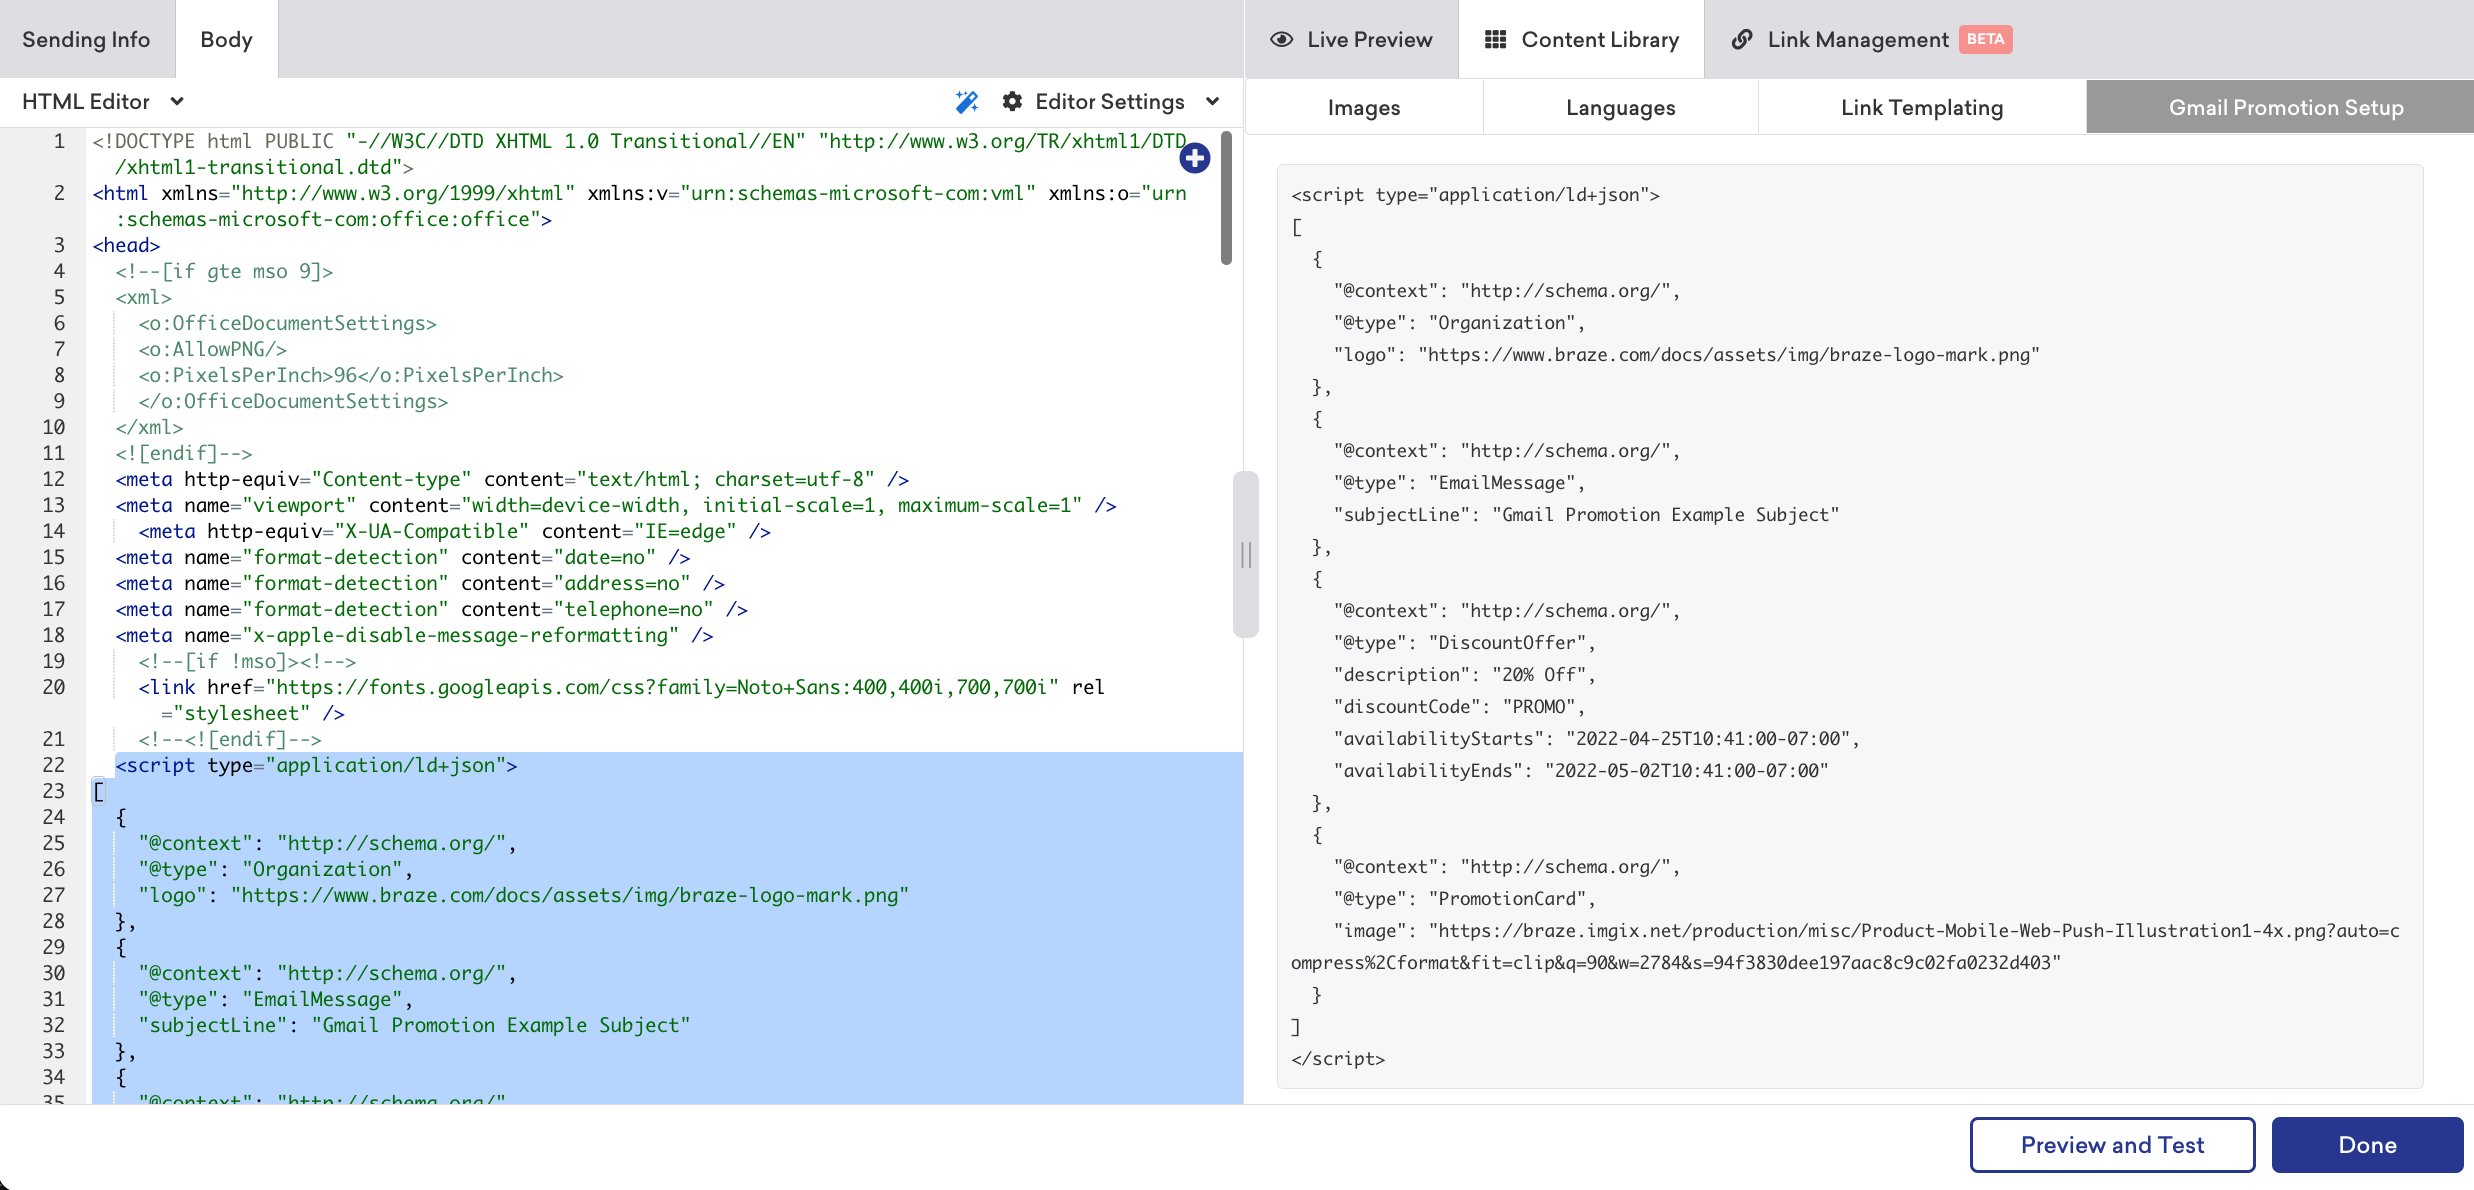Screen dimensions: 2474x1190
Task: Click the Content Library grid icon
Action: [x=1495, y=39]
